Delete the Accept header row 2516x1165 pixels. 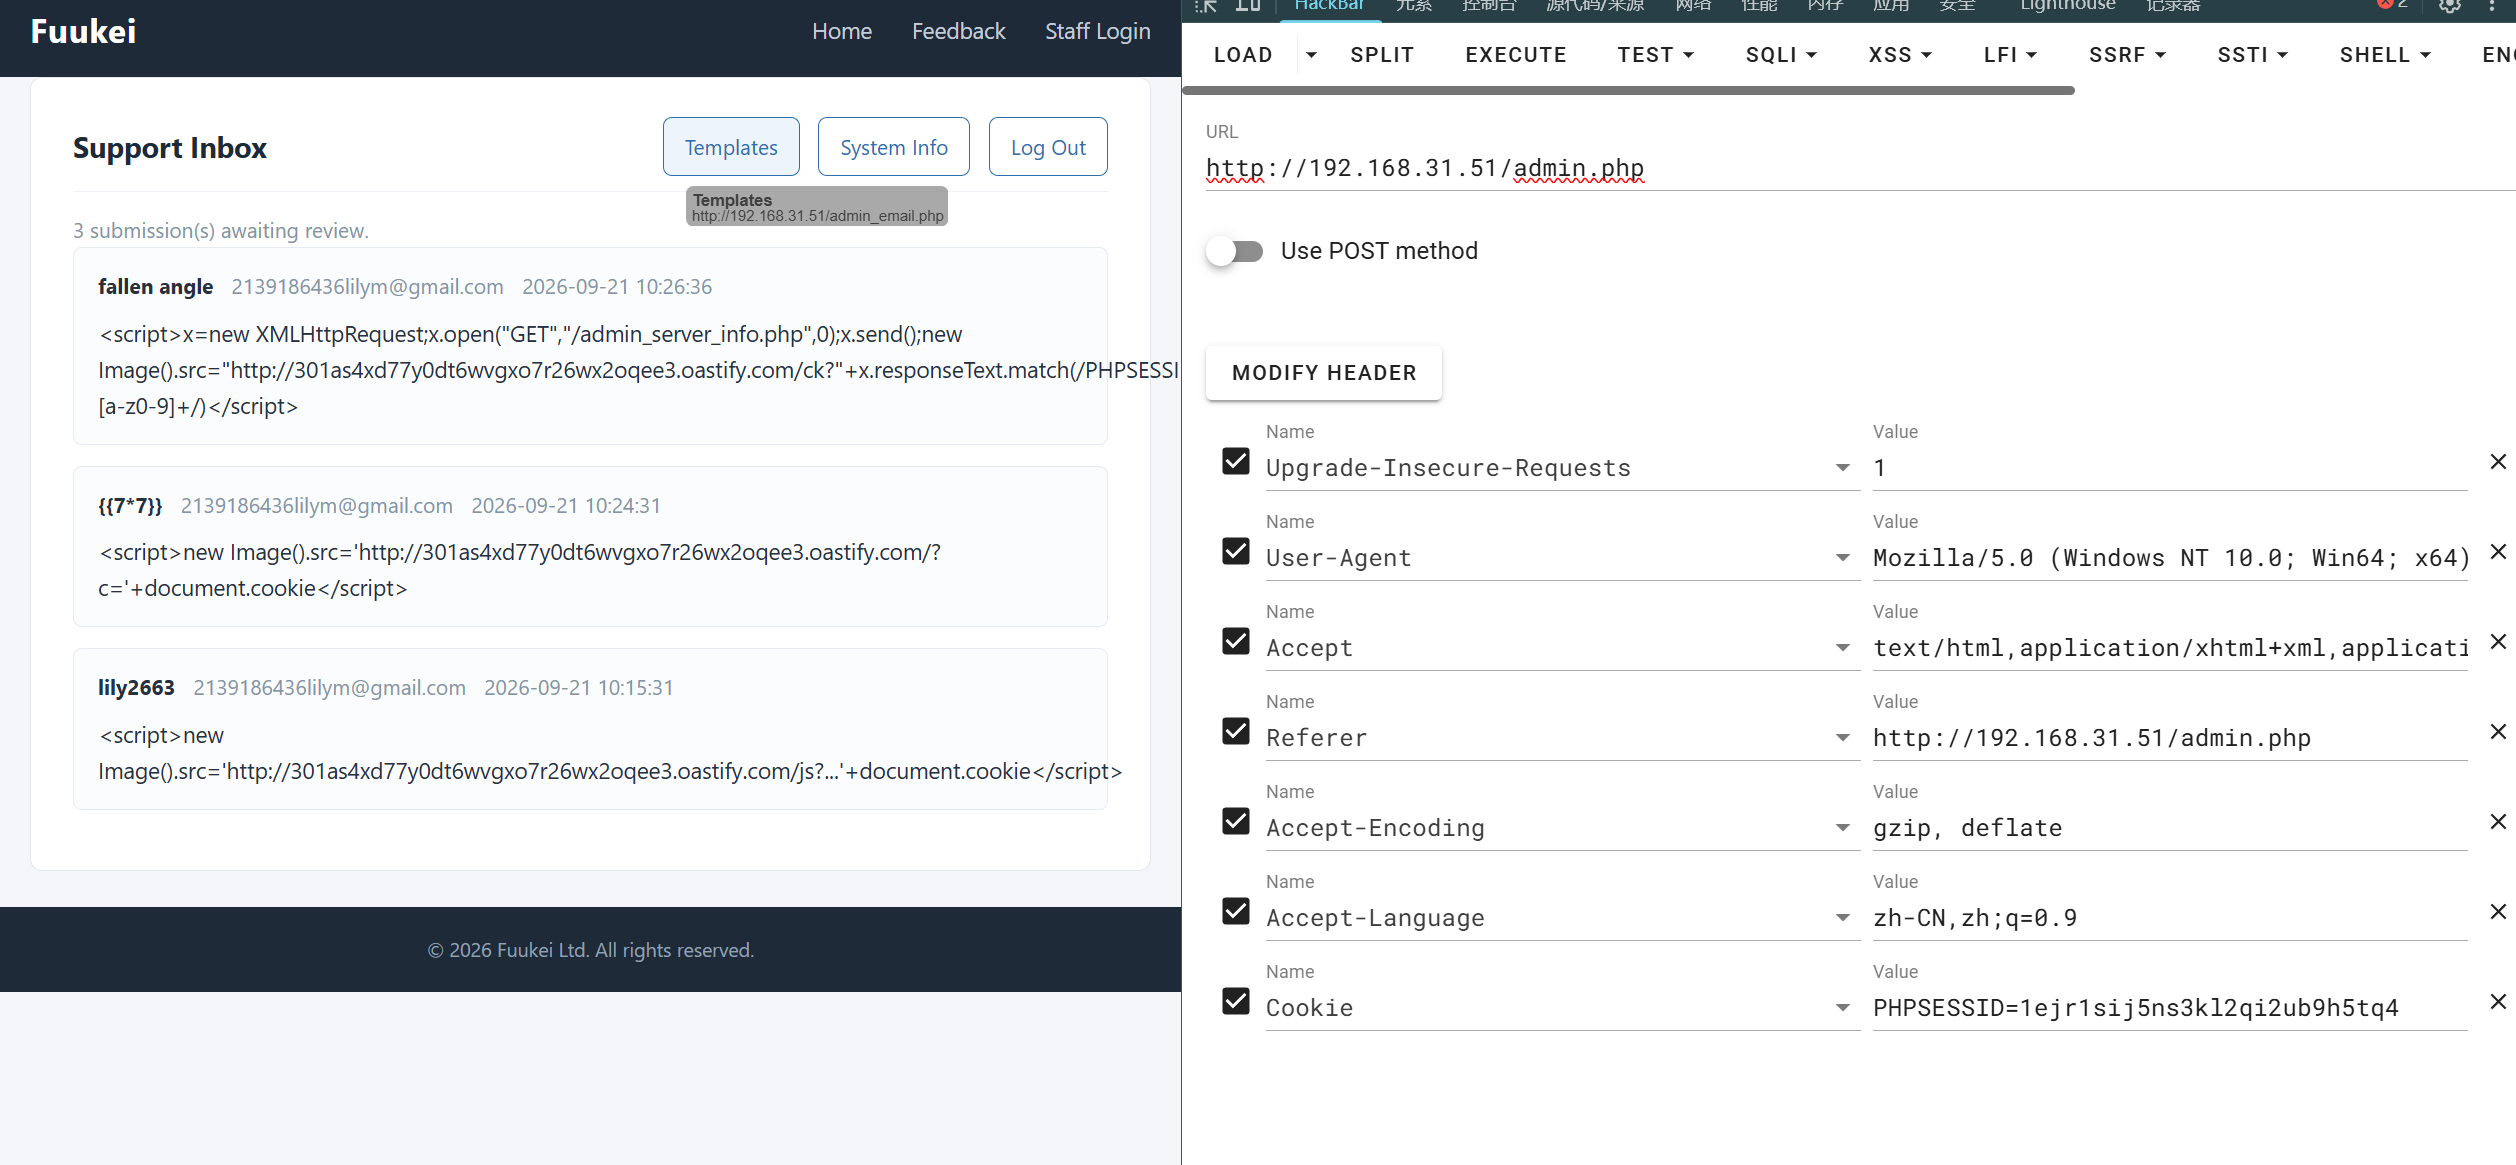click(x=2498, y=641)
